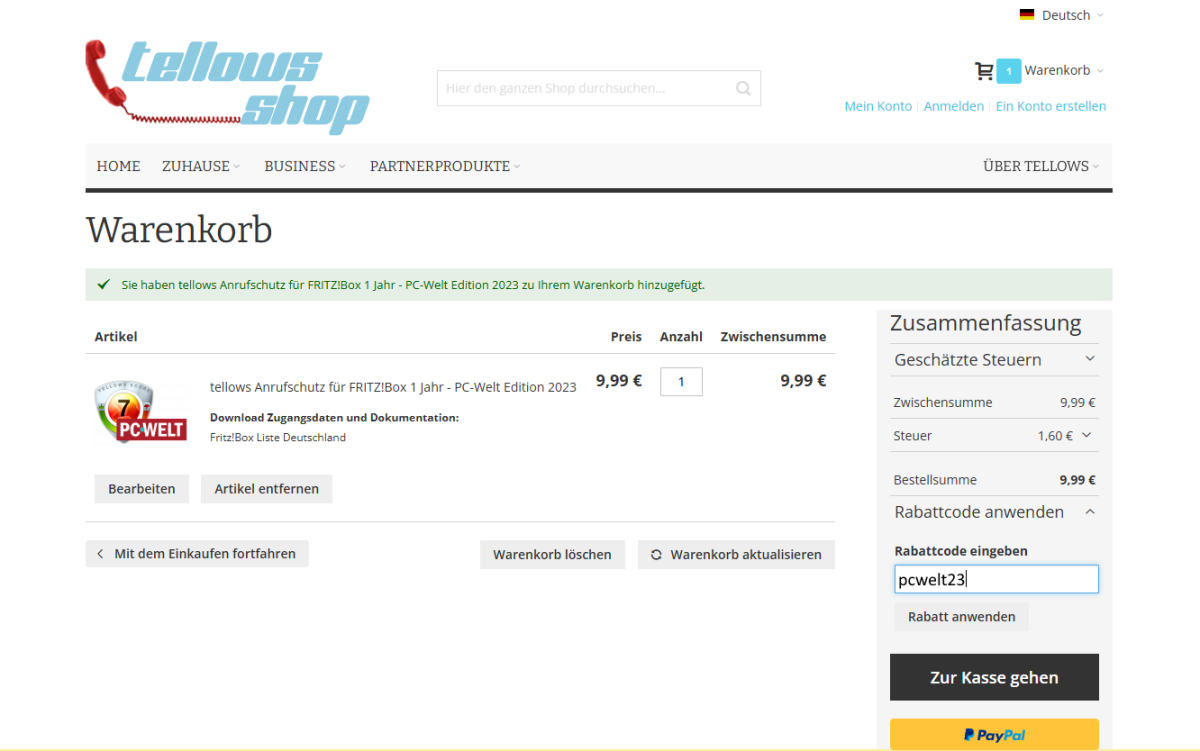
Task: Click Download Zugangsdaten und Dokumentation label
Action: click(x=334, y=417)
